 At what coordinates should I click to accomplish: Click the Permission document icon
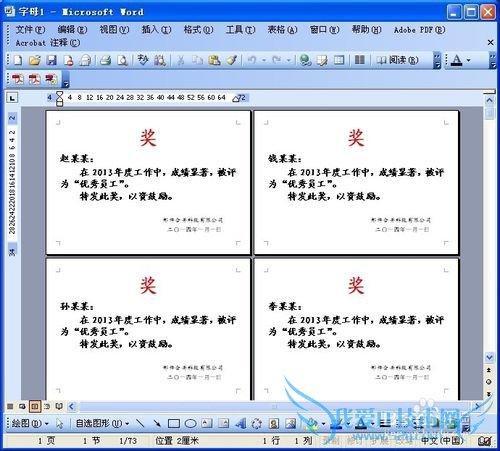68,60
